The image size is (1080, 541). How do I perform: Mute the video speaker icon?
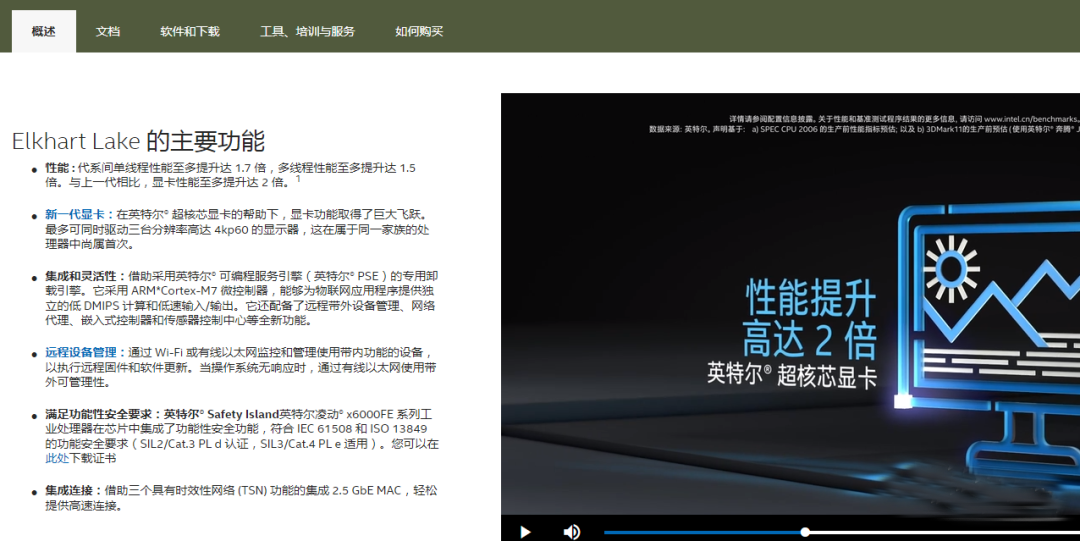point(572,531)
